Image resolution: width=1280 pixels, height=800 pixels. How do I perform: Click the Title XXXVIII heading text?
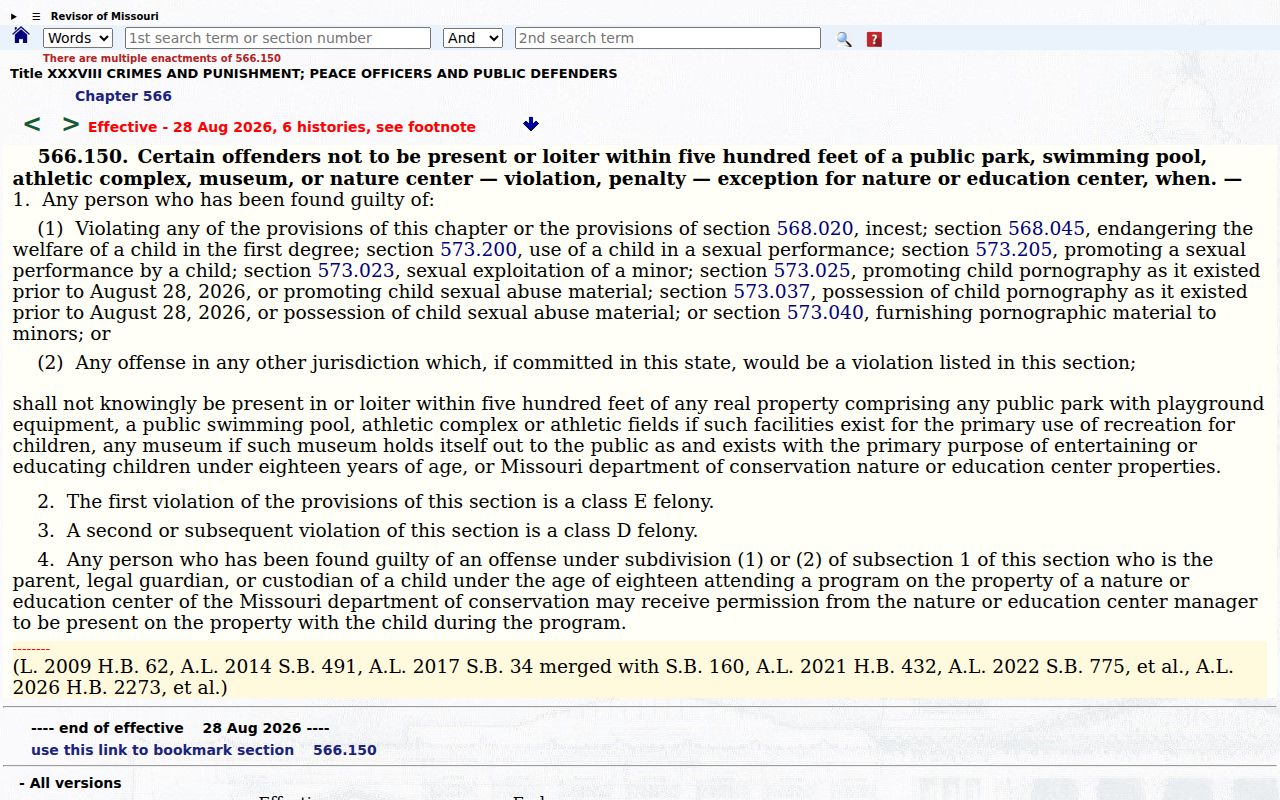point(314,74)
